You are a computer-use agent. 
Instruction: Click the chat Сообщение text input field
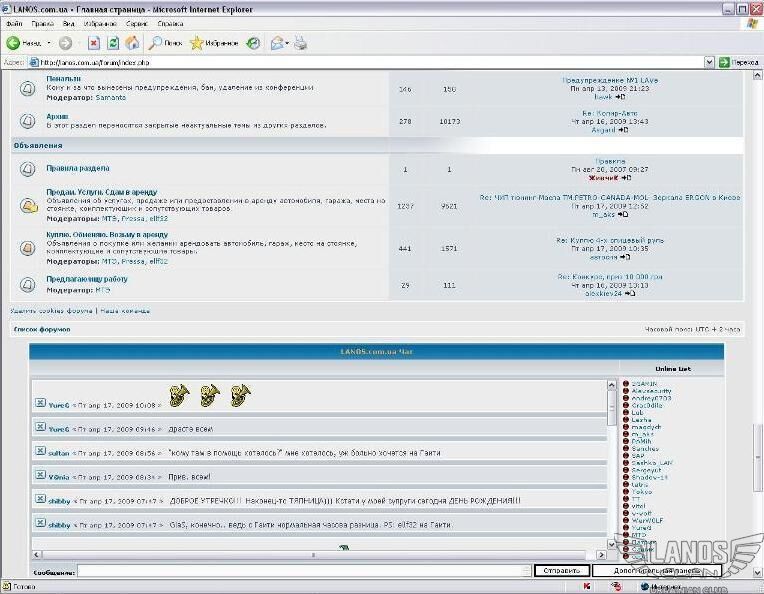coord(304,571)
